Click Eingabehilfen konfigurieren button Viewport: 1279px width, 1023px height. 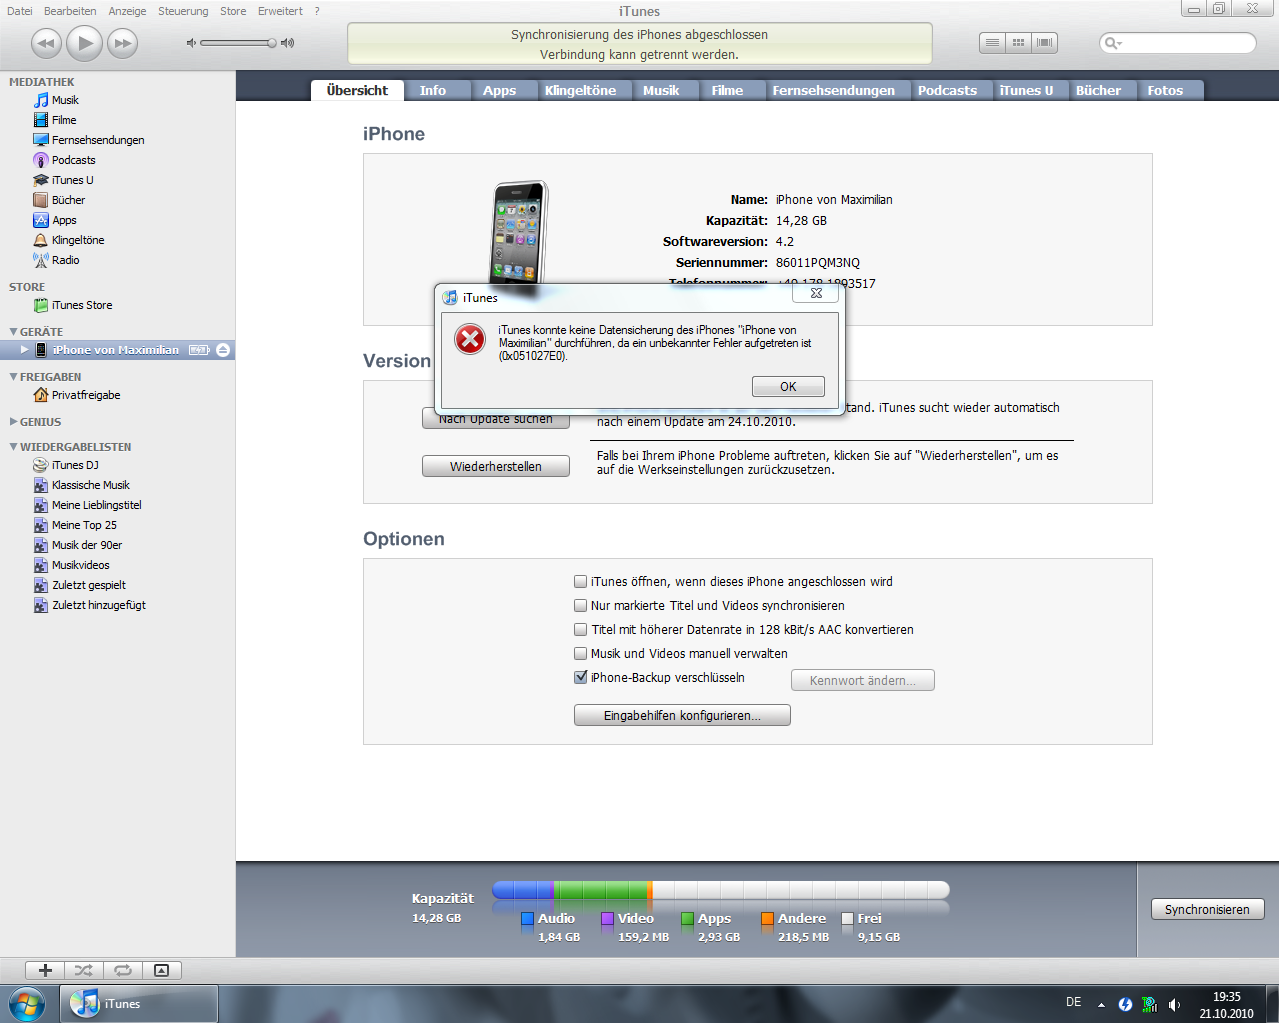click(x=682, y=716)
